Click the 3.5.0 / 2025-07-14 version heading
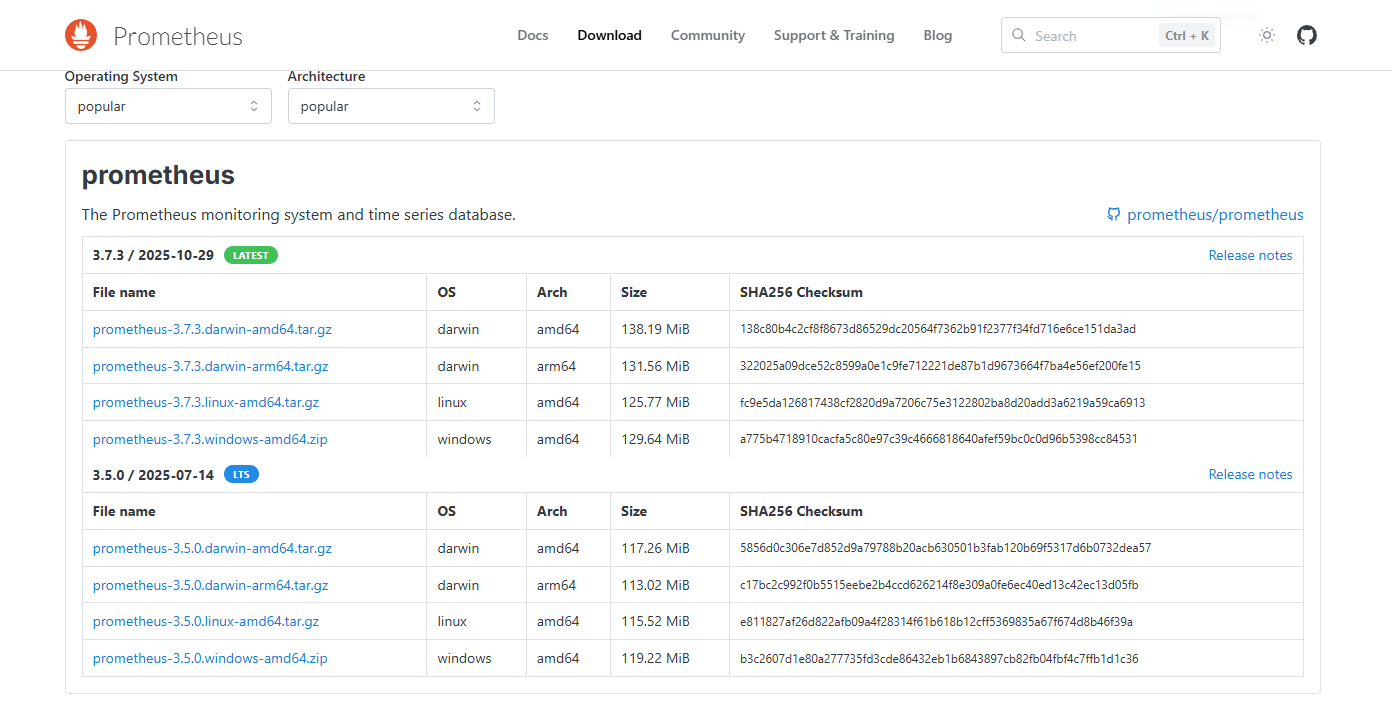 [x=153, y=474]
